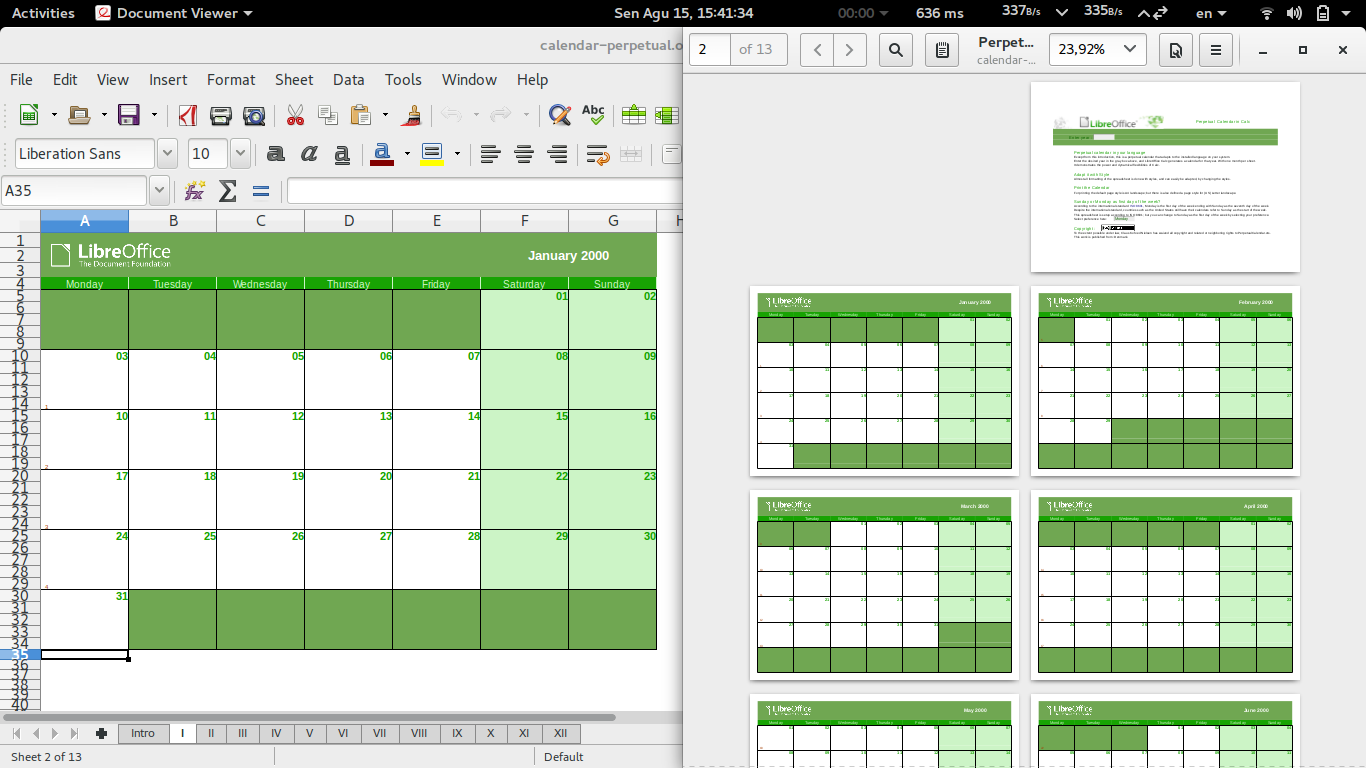
Task: Toggle italic formatting
Action: pos(309,153)
